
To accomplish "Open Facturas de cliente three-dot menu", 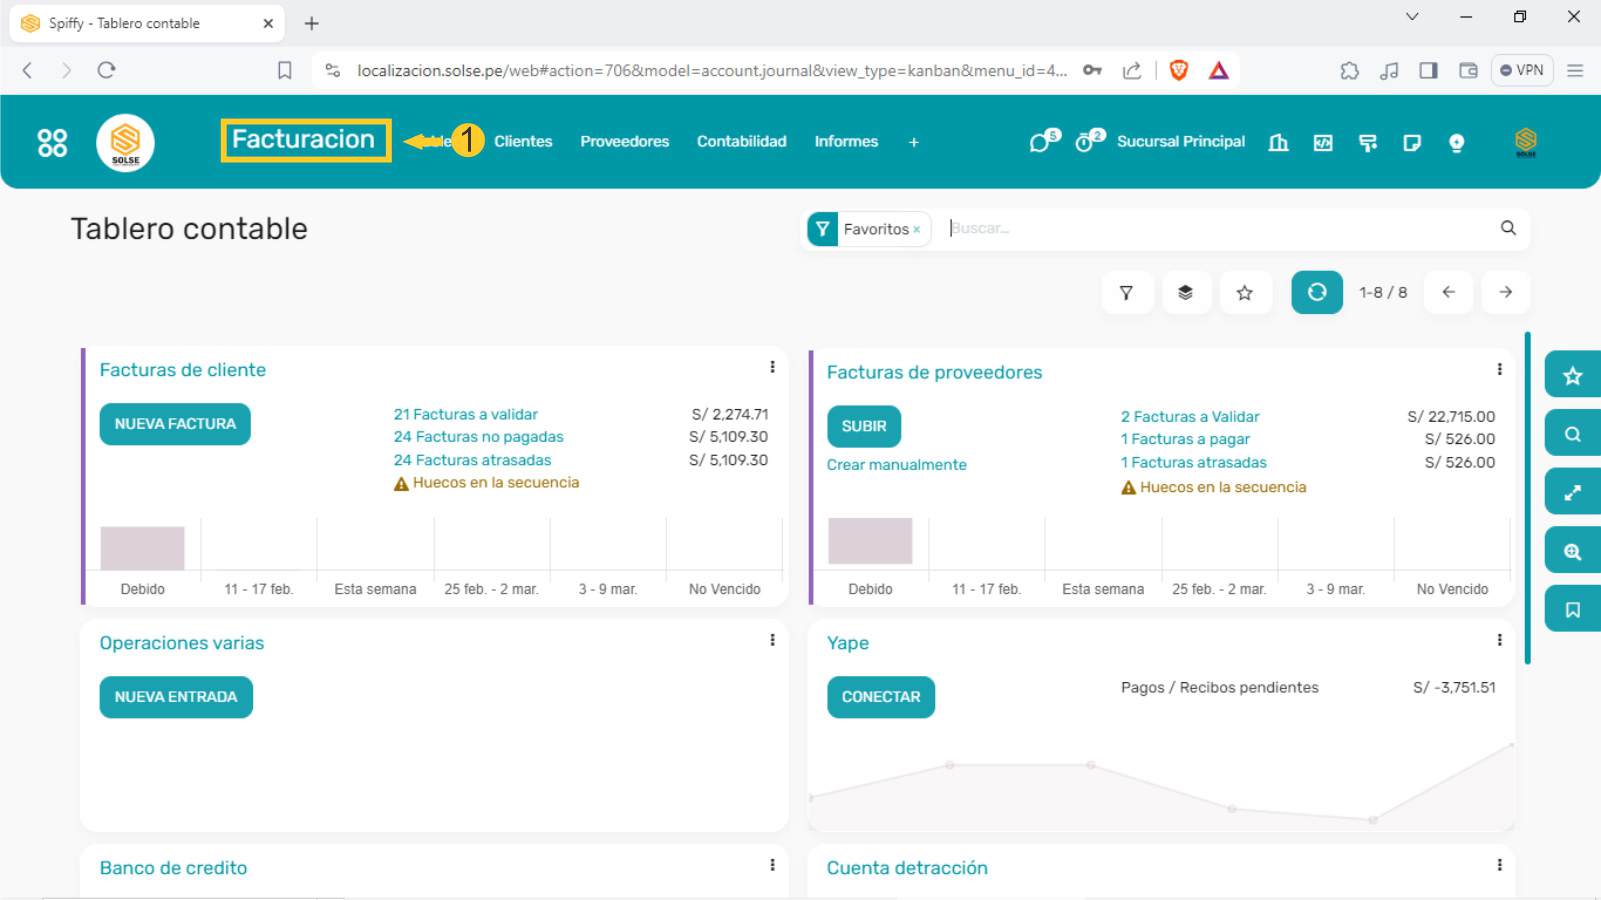I will click(x=772, y=367).
